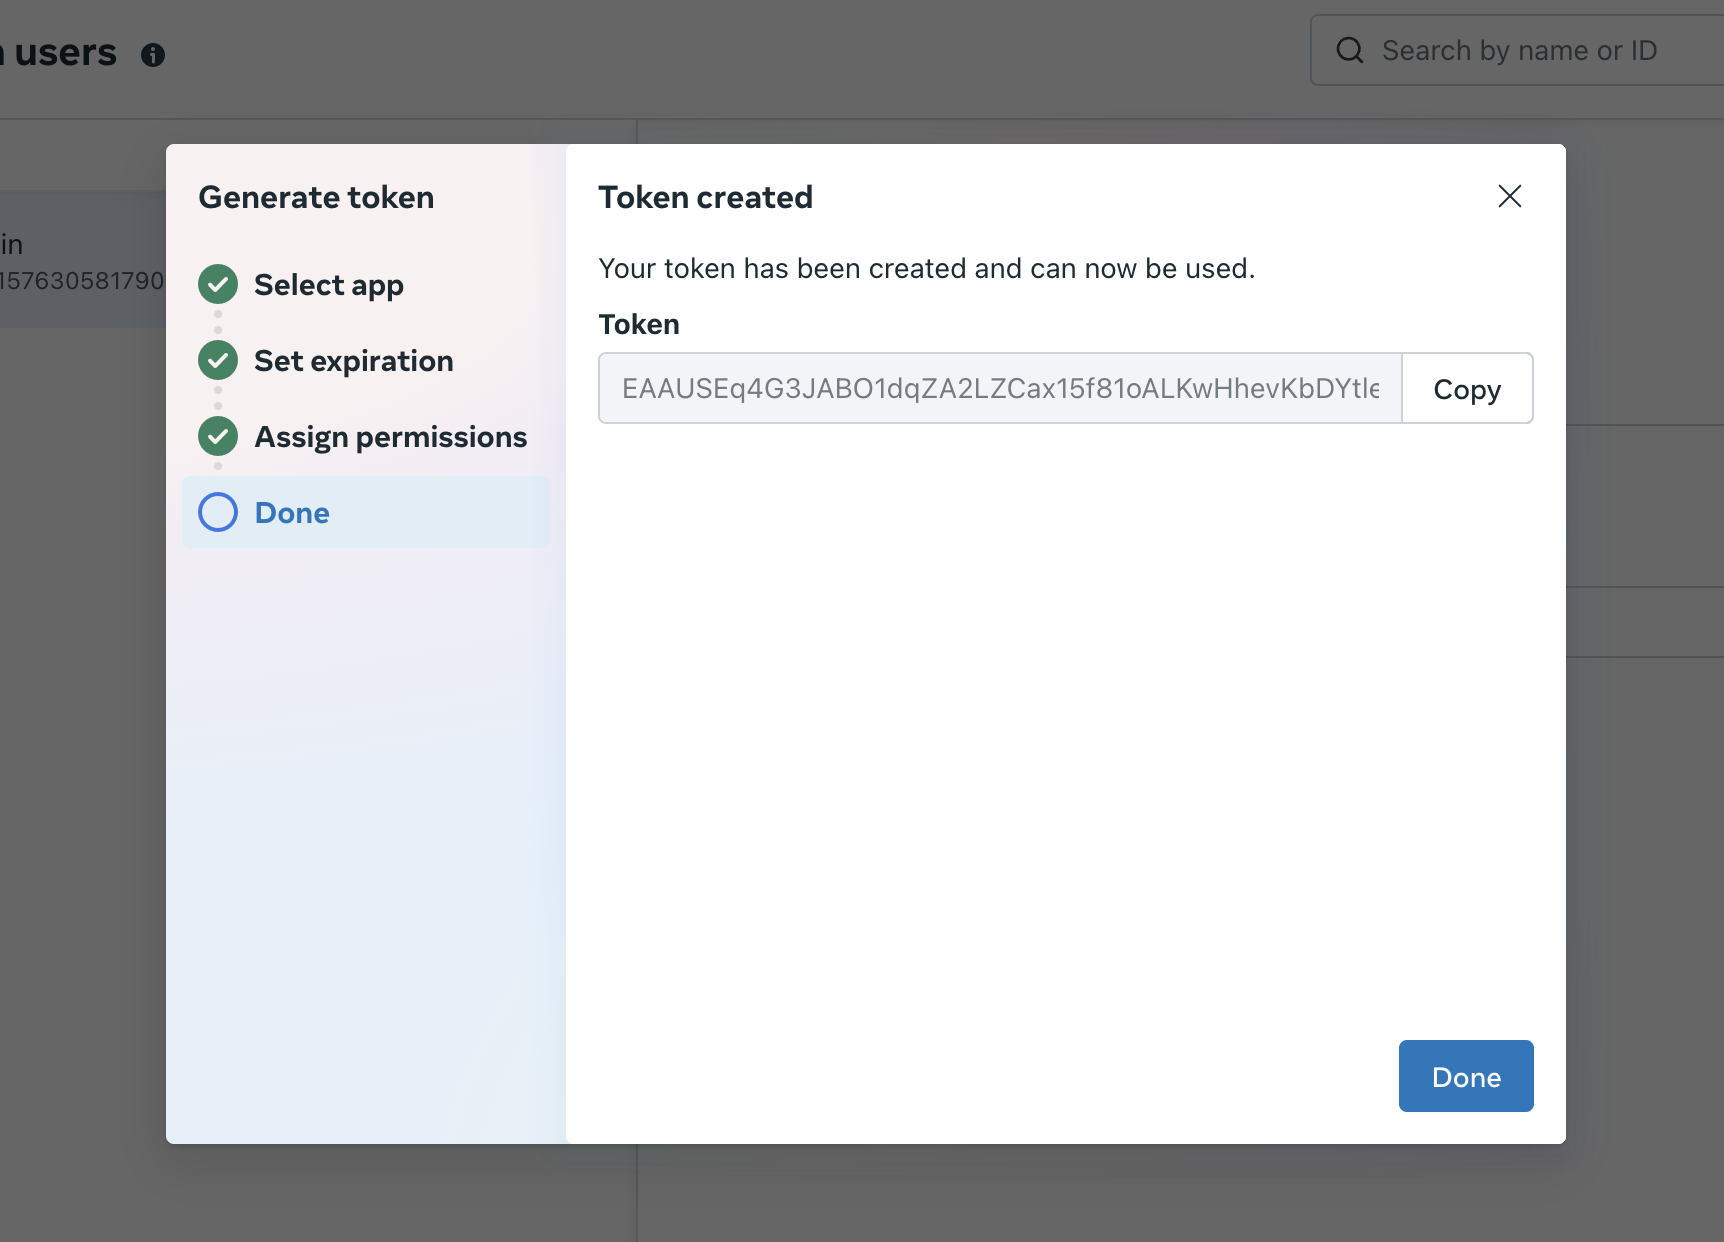Viewport: 1724px width, 1242px height.
Task: Copy the generated token
Action: coord(1467,388)
